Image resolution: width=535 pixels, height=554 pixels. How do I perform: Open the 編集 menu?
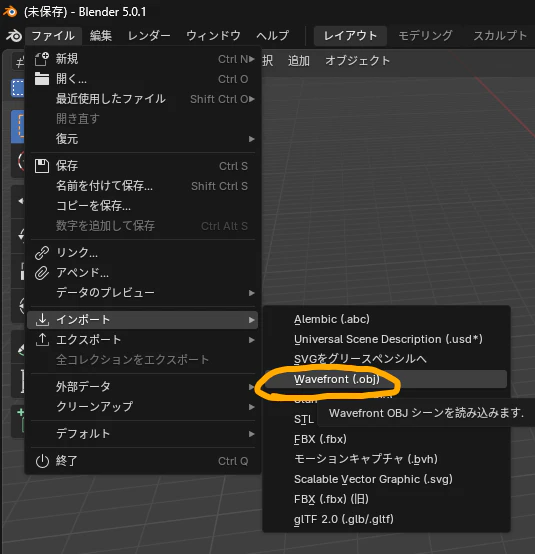coord(101,36)
